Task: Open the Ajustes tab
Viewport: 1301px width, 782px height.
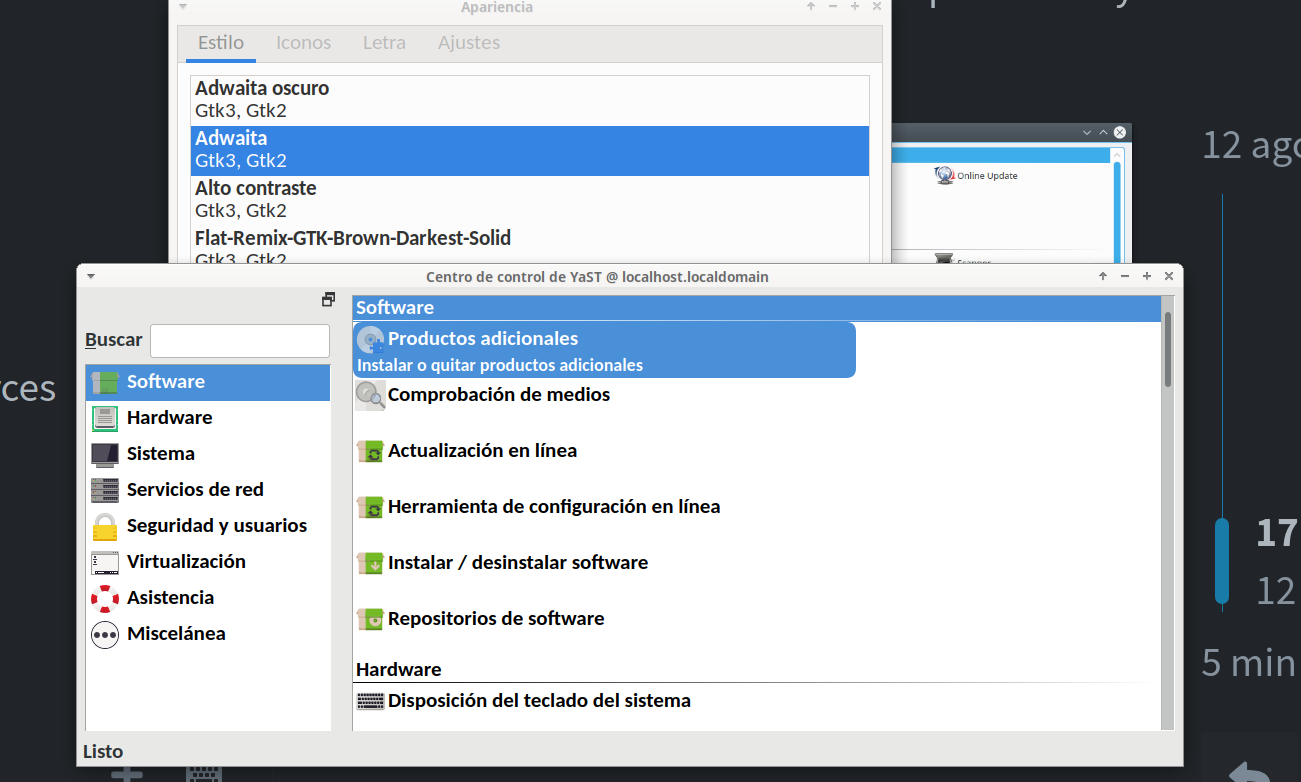Action: [468, 43]
